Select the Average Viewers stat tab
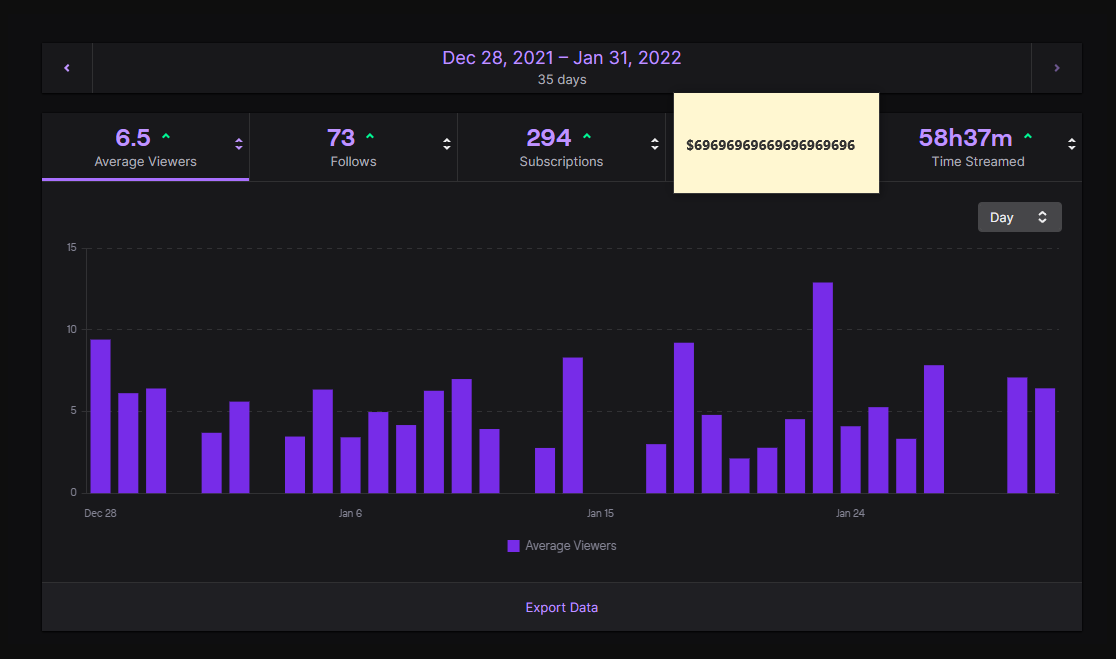Screen dimensions: 1116x659 point(146,147)
